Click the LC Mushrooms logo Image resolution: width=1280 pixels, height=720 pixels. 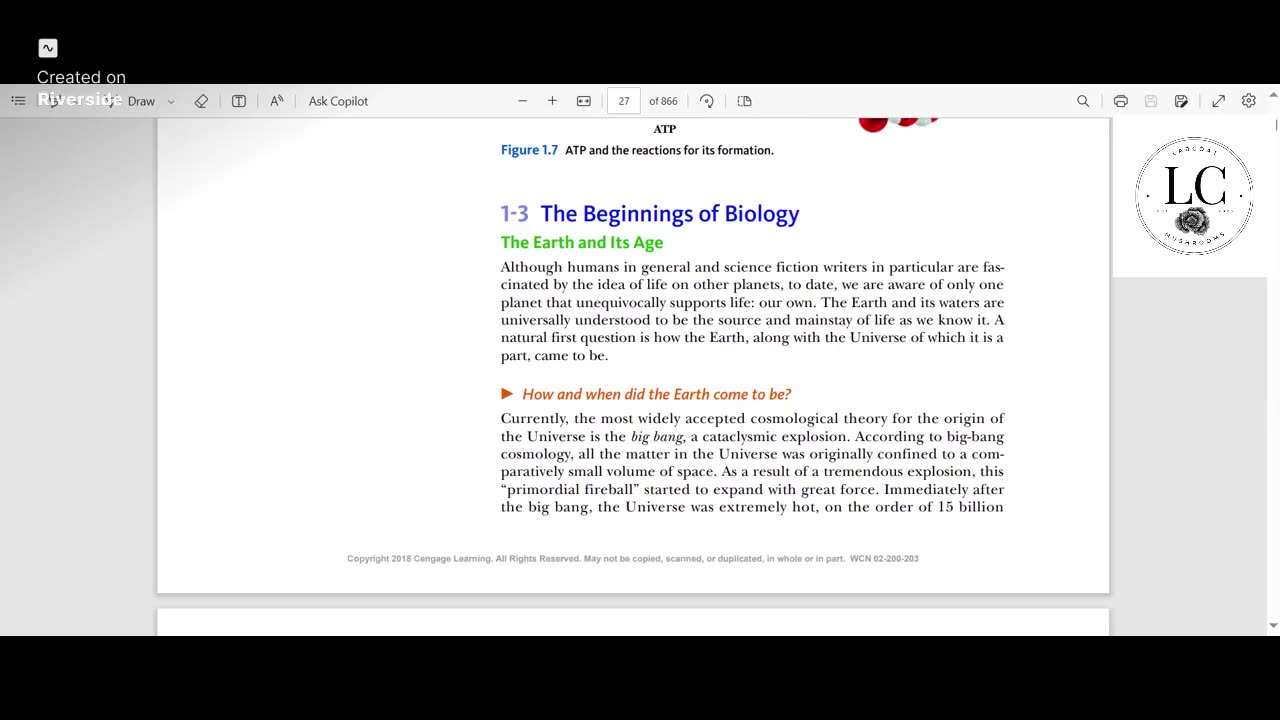(1194, 196)
